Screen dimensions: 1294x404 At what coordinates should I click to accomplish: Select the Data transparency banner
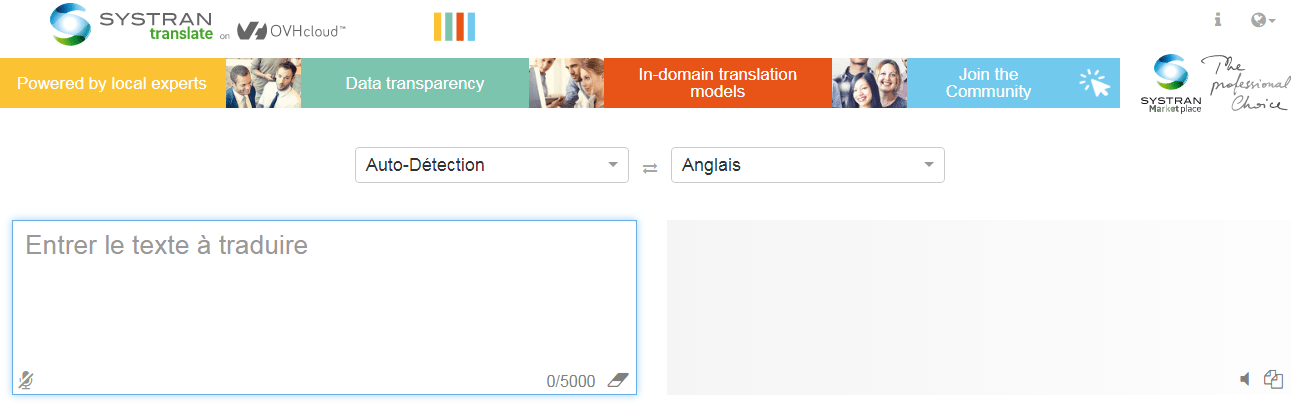[415, 83]
